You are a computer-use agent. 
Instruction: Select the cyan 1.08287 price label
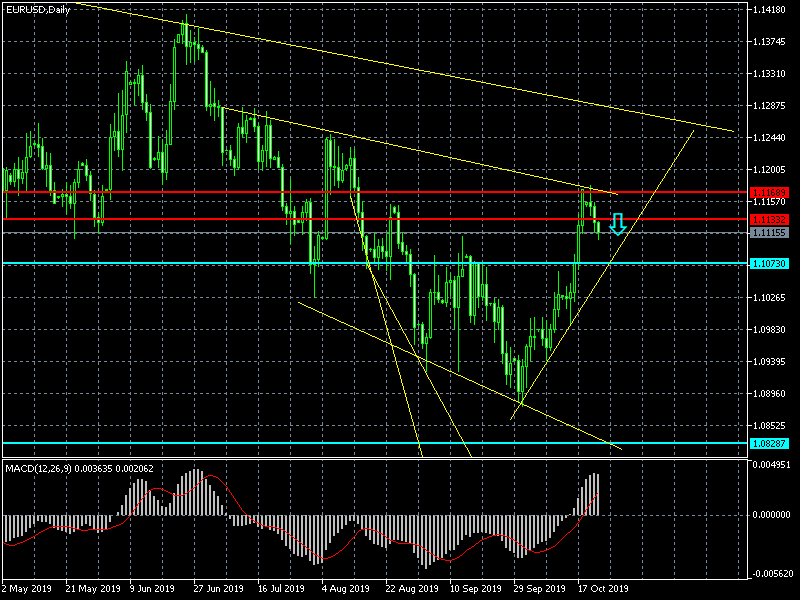click(769, 443)
